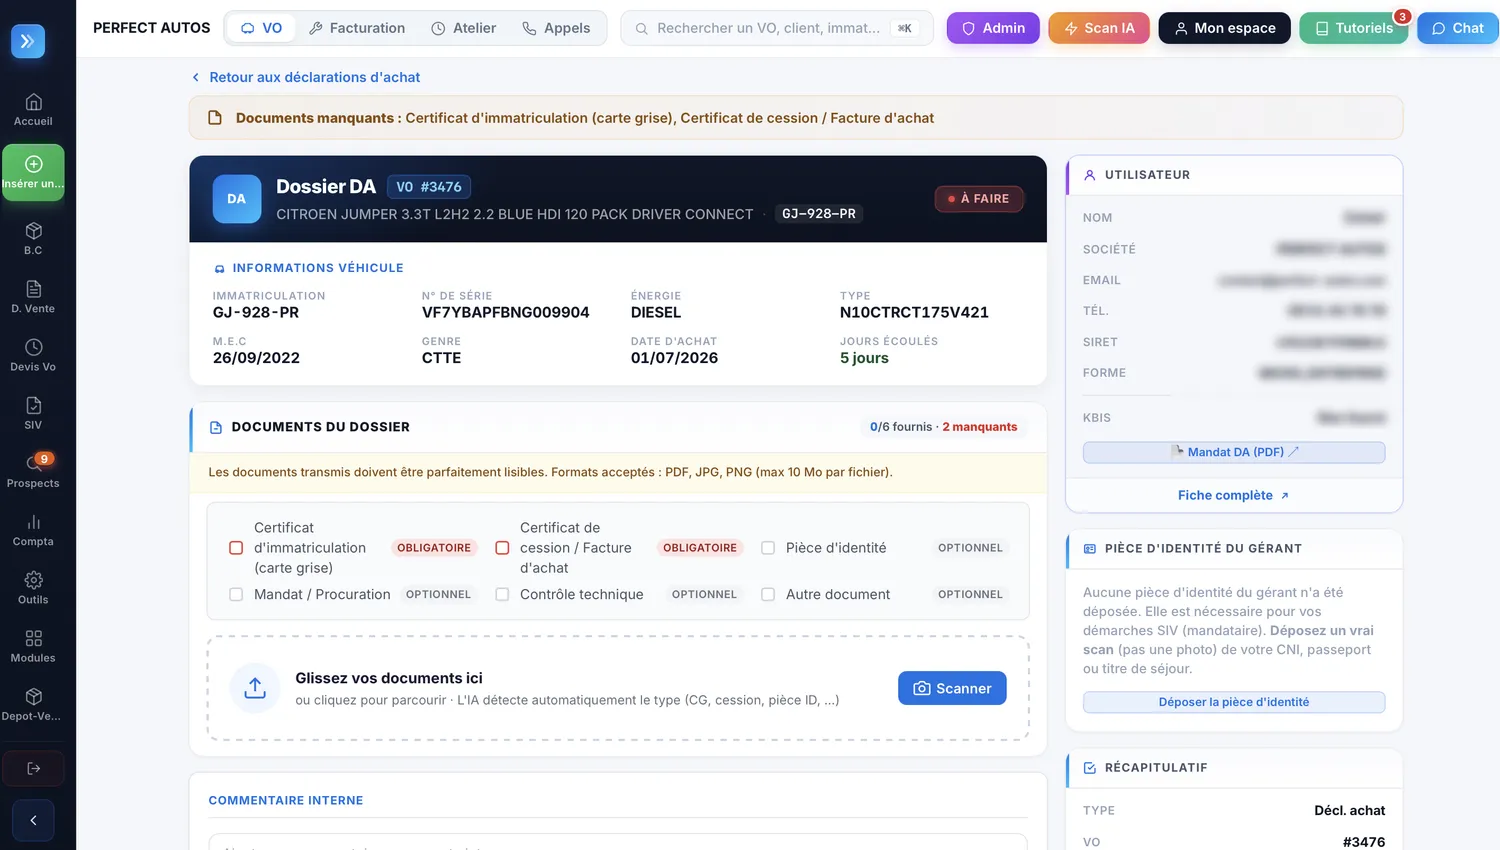Click GJ-928-PR plate badge in header
Screen dimensions: 1500x850
coord(819,214)
